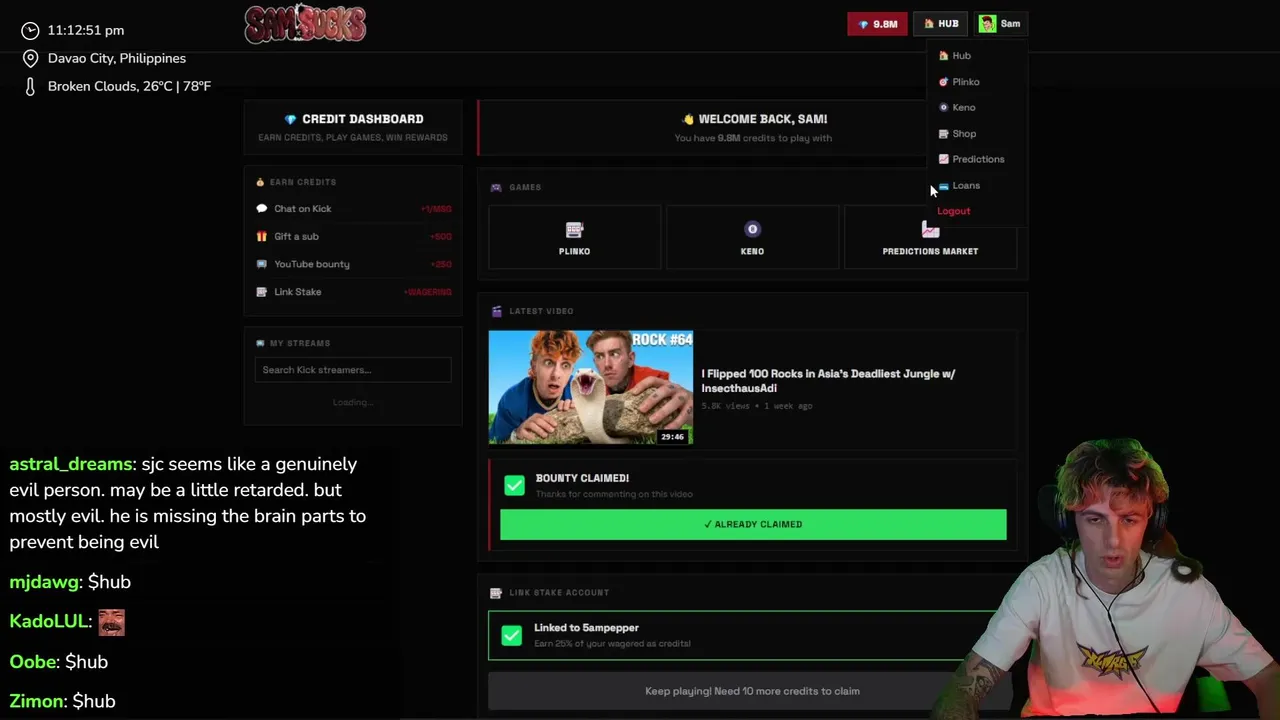Screen dimensions: 1280x720
Task: Click the gamepad icon by Games heading
Action: coord(496,187)
